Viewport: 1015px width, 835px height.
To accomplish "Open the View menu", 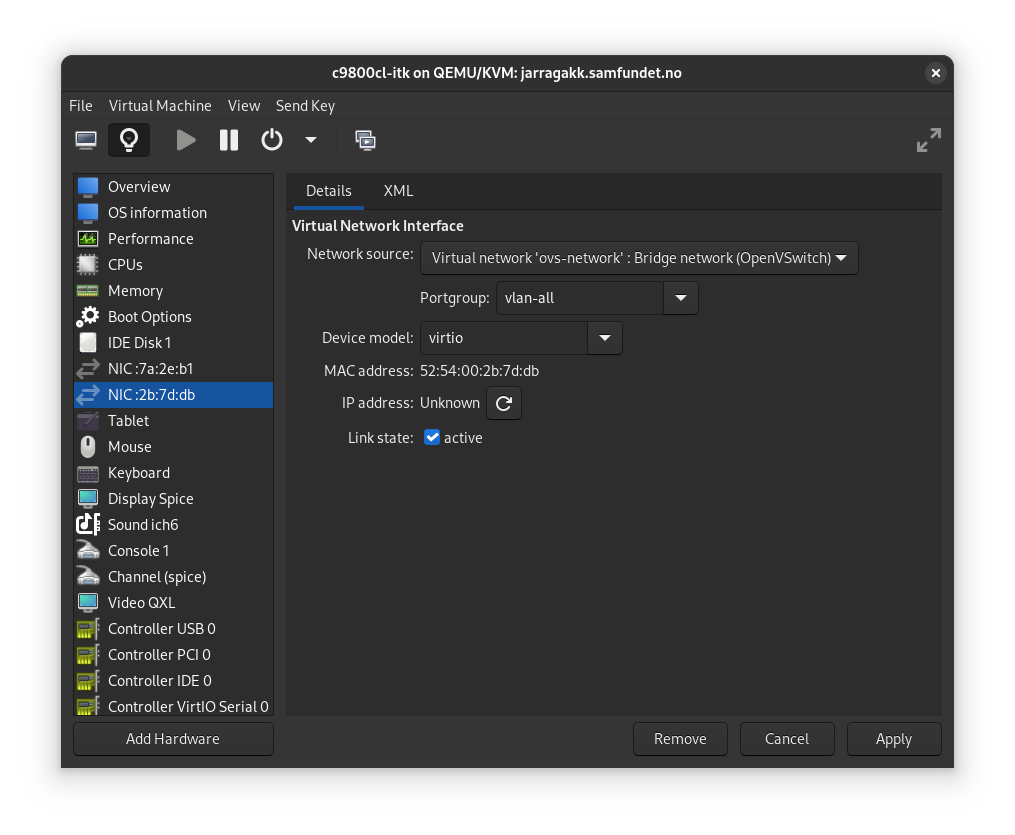I will click(x=244, y=106).
